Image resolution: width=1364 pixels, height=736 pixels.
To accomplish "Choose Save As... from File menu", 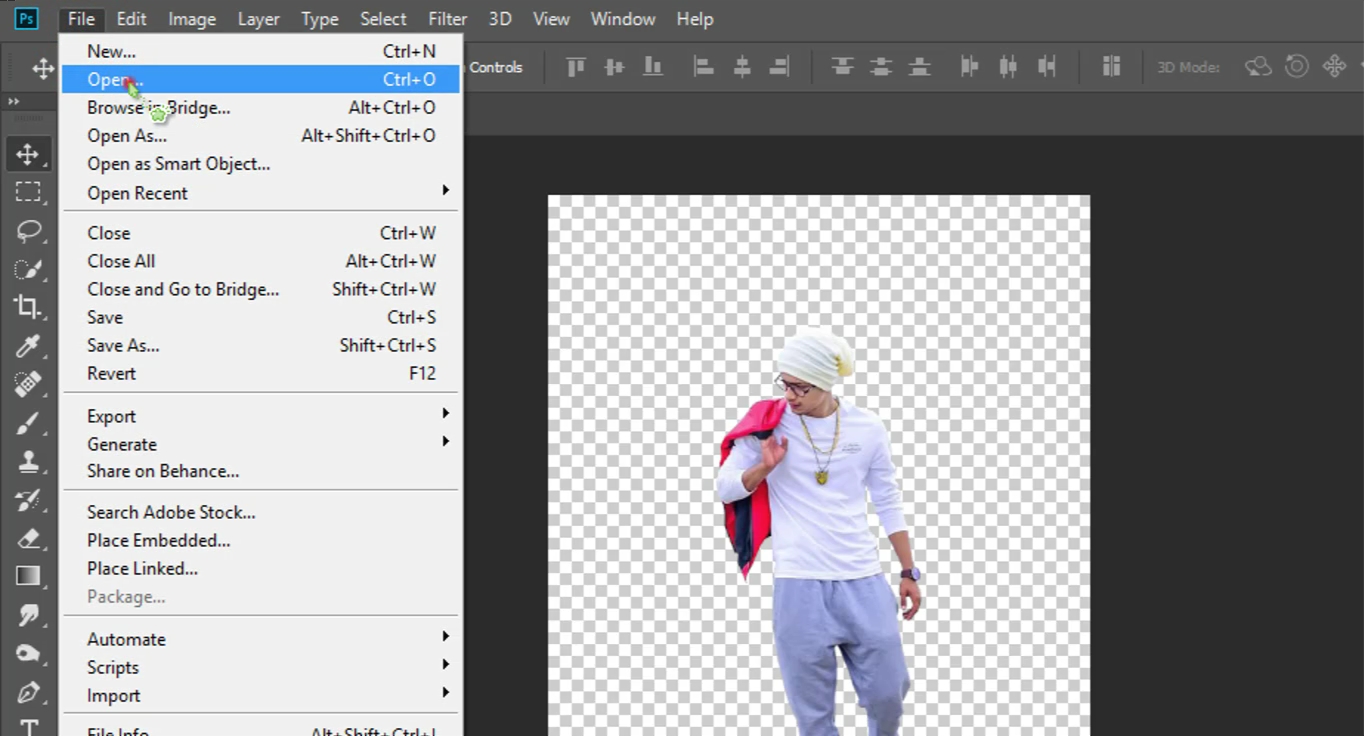I will [123, 345].
